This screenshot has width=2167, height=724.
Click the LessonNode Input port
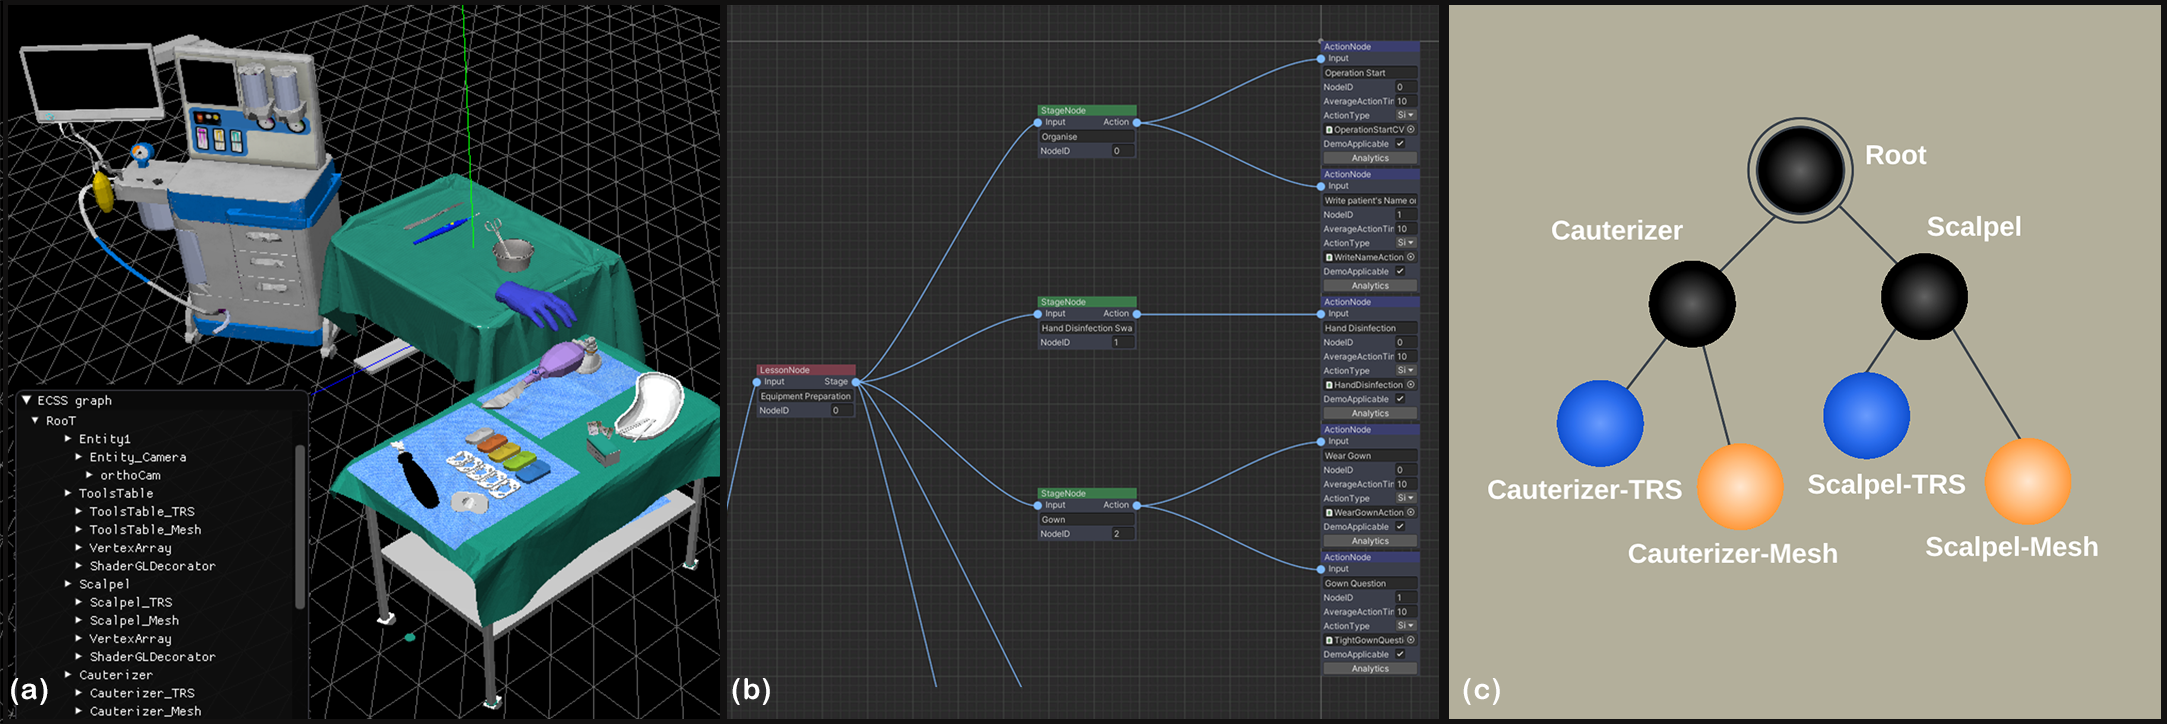[757, 382]
